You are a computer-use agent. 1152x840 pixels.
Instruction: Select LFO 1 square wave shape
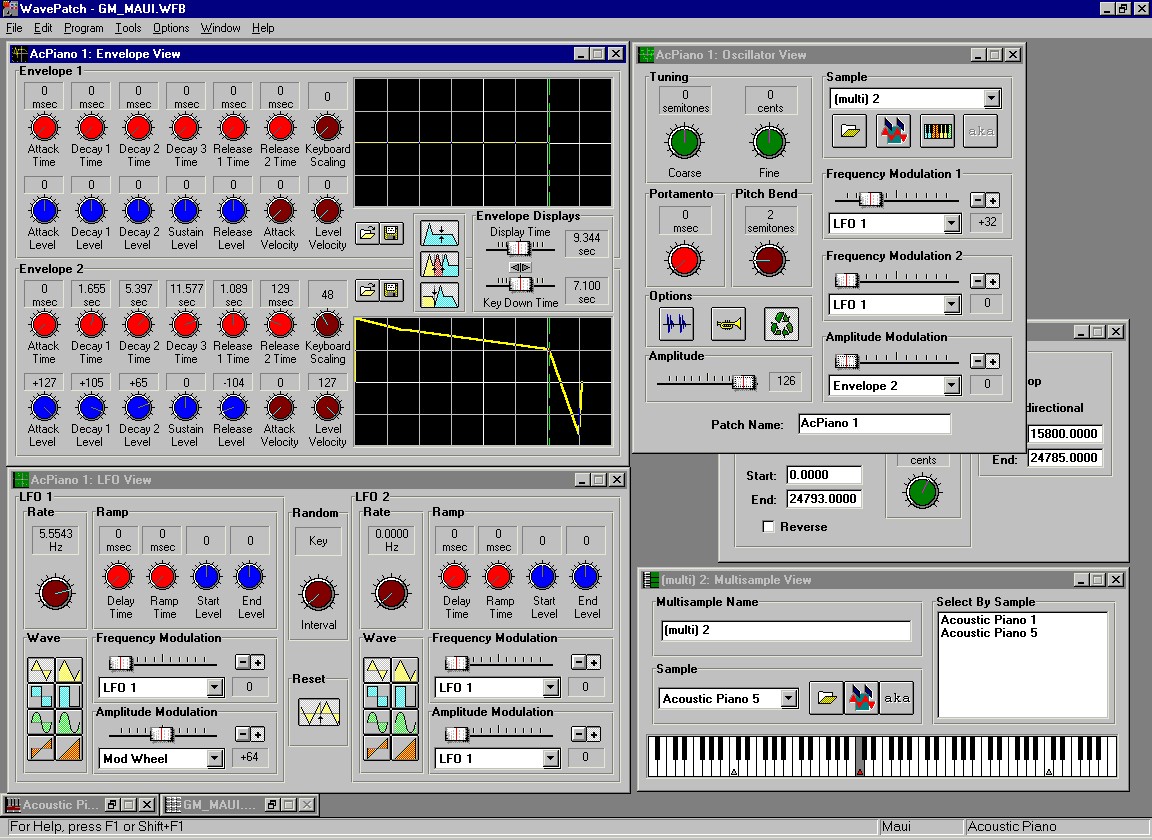pyautogui.click(x=41, y=696)
